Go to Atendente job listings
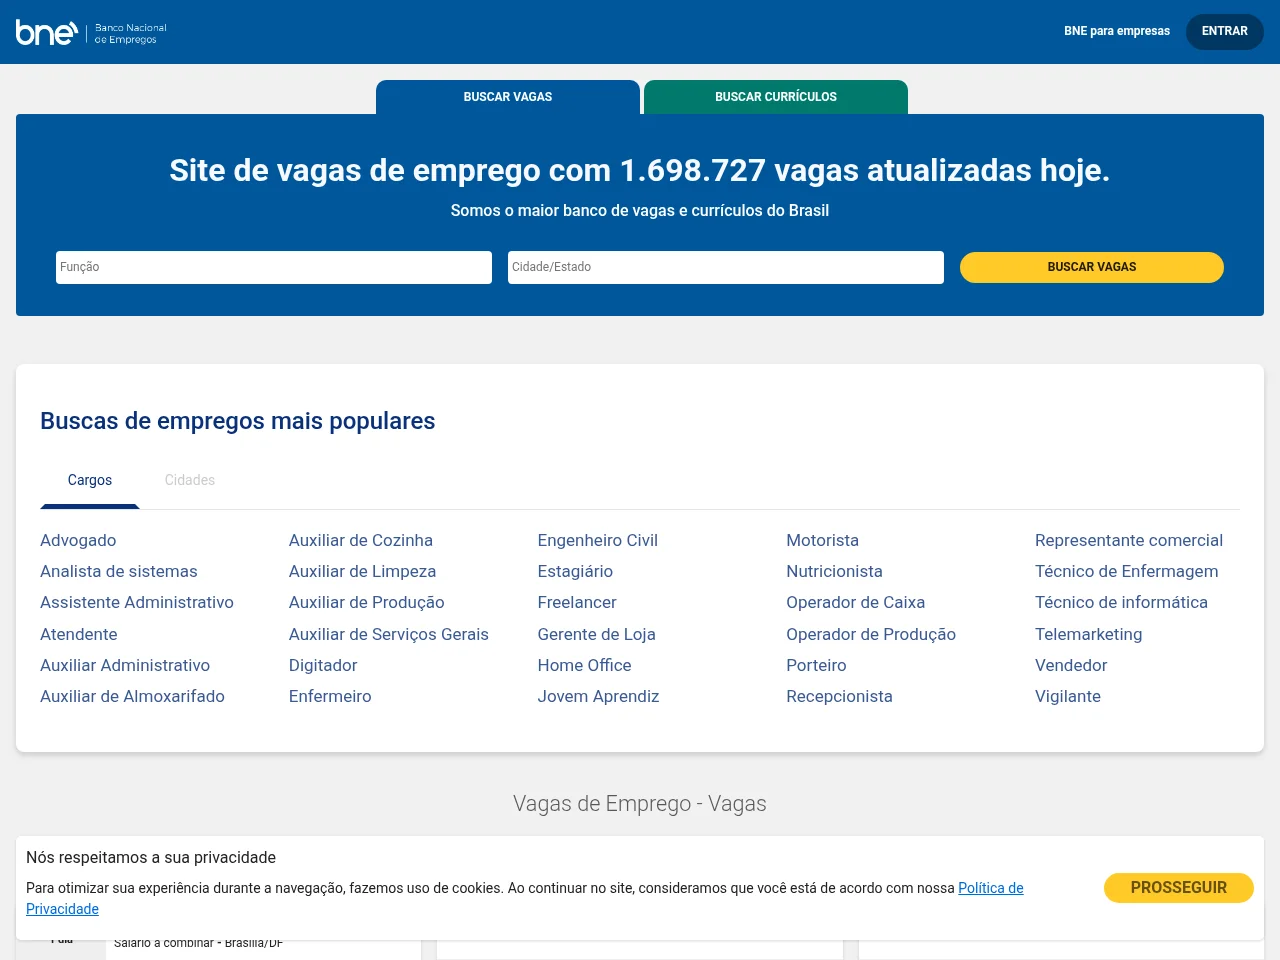This screenshot has width=1280, height=960. pyautogui.click(x=79, y=634)
